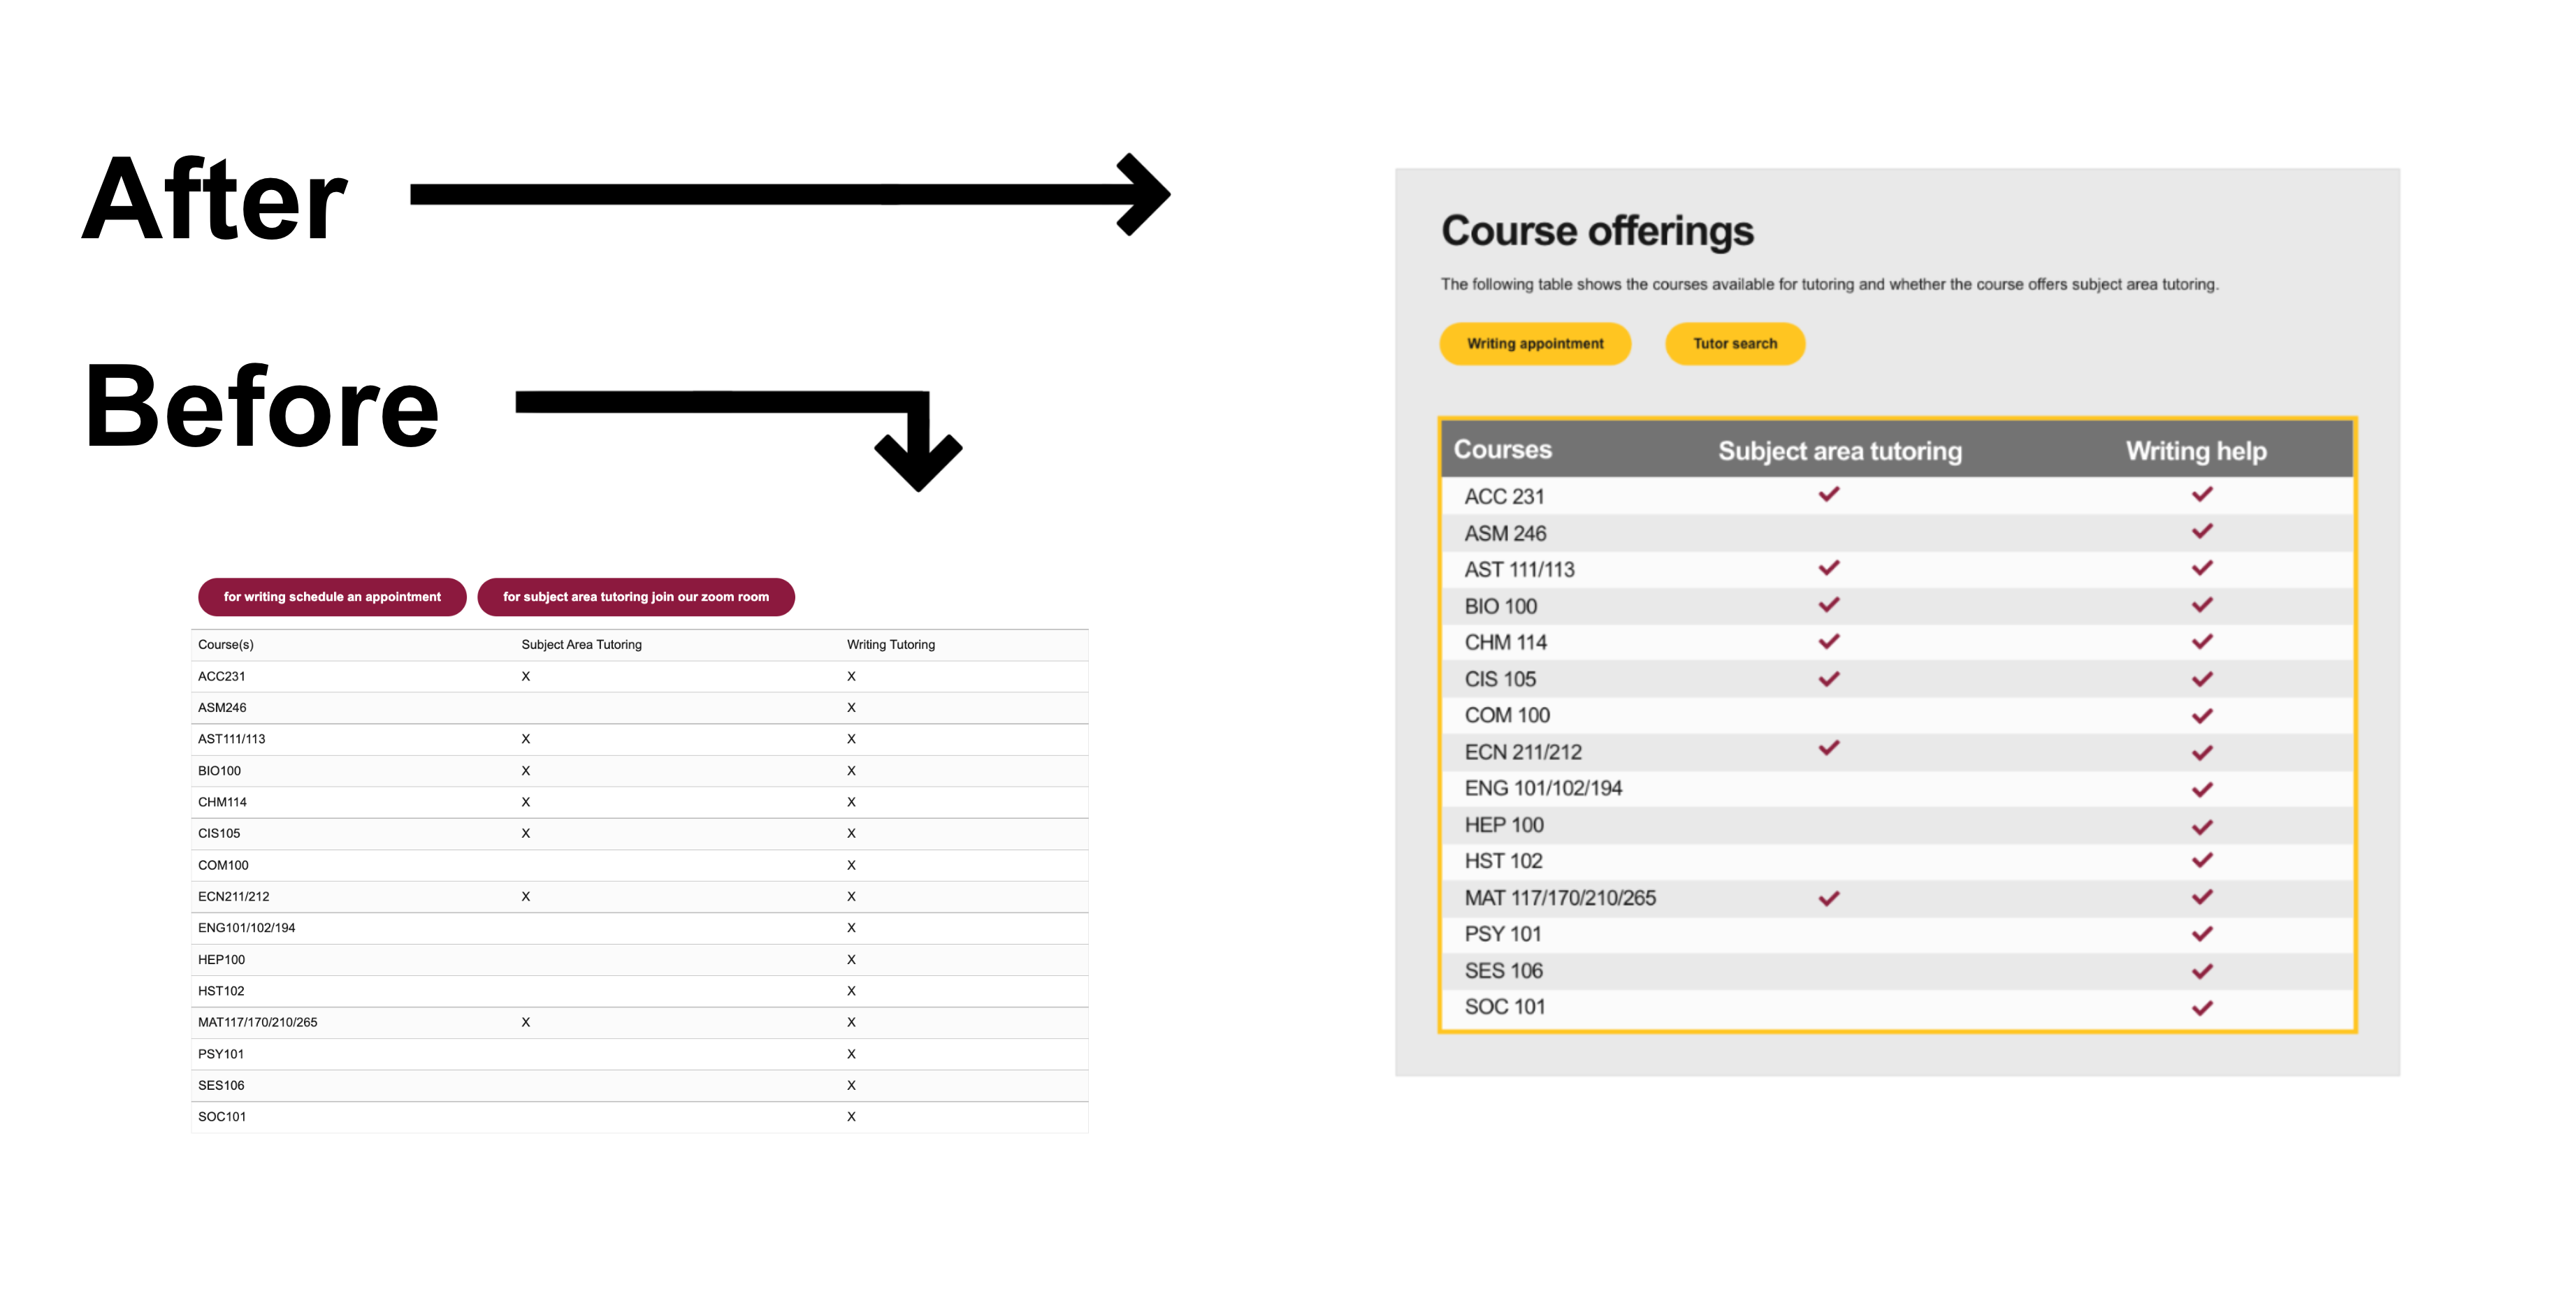This screenshot has height=1289, width=2576.
Task: Click ECN 211/212 subject area tutoring checkmark
Action: click(x=1828, y=748)
